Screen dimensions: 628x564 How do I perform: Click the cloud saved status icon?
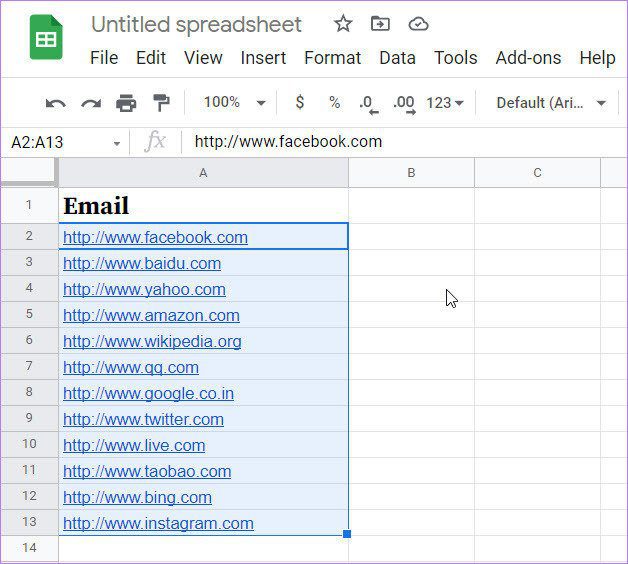coord(419,24)
